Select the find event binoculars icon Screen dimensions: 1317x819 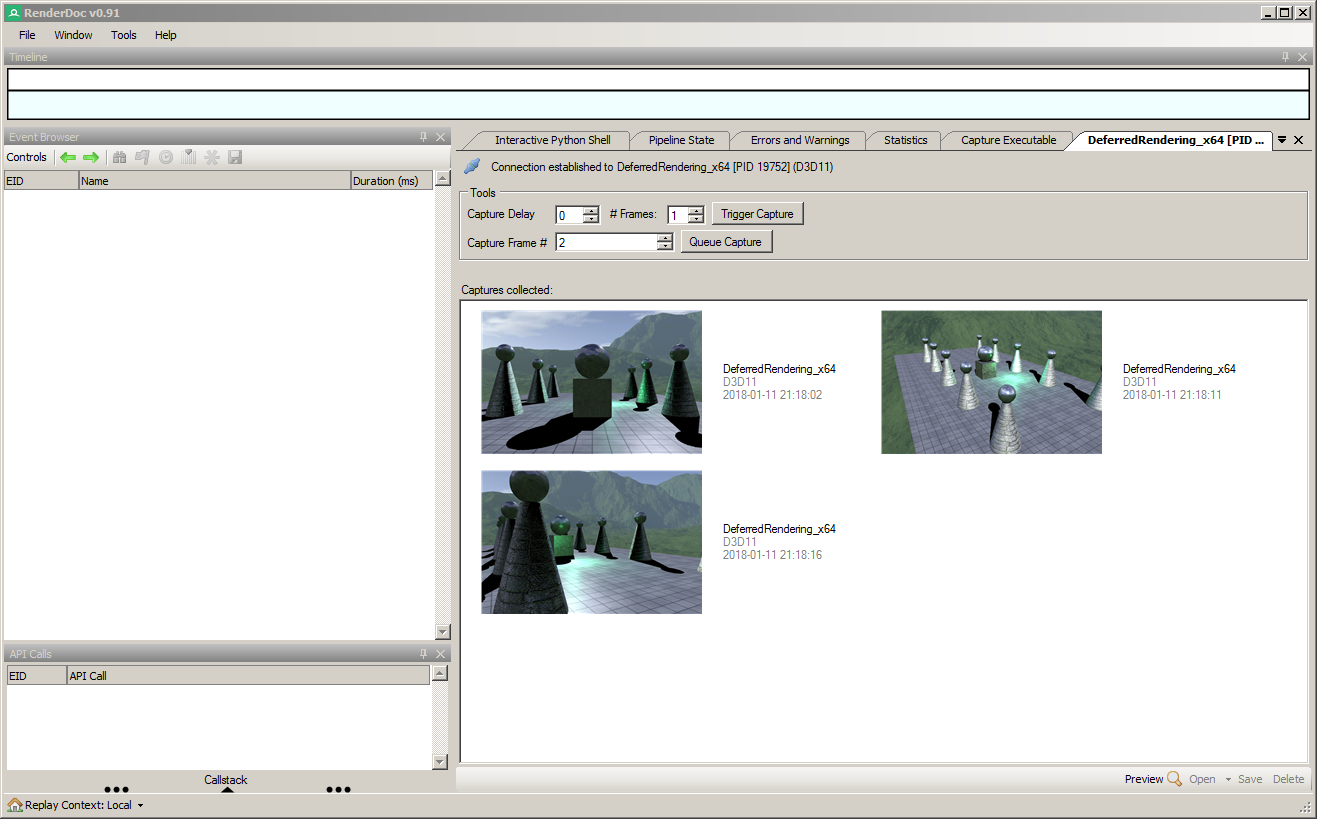pos(119,157)
